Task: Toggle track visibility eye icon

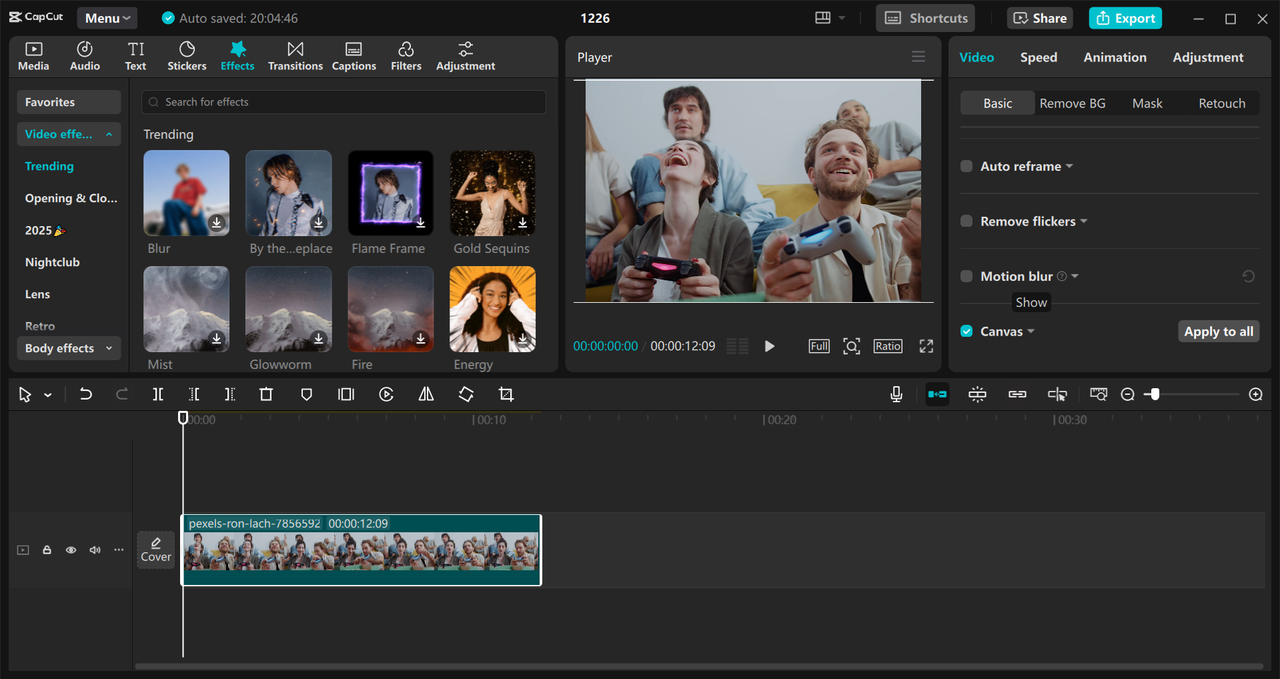Action: pos(71,550)
